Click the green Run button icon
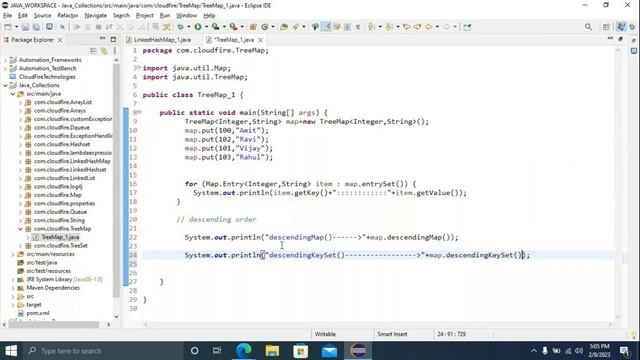The width and height of the screenshot is (640, 360). coord(198,27)
